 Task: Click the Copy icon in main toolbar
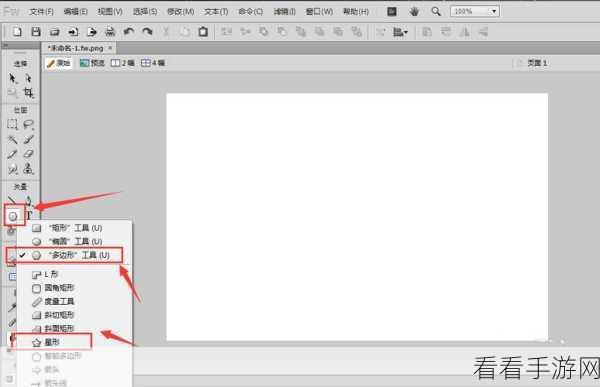pos(184,32)
